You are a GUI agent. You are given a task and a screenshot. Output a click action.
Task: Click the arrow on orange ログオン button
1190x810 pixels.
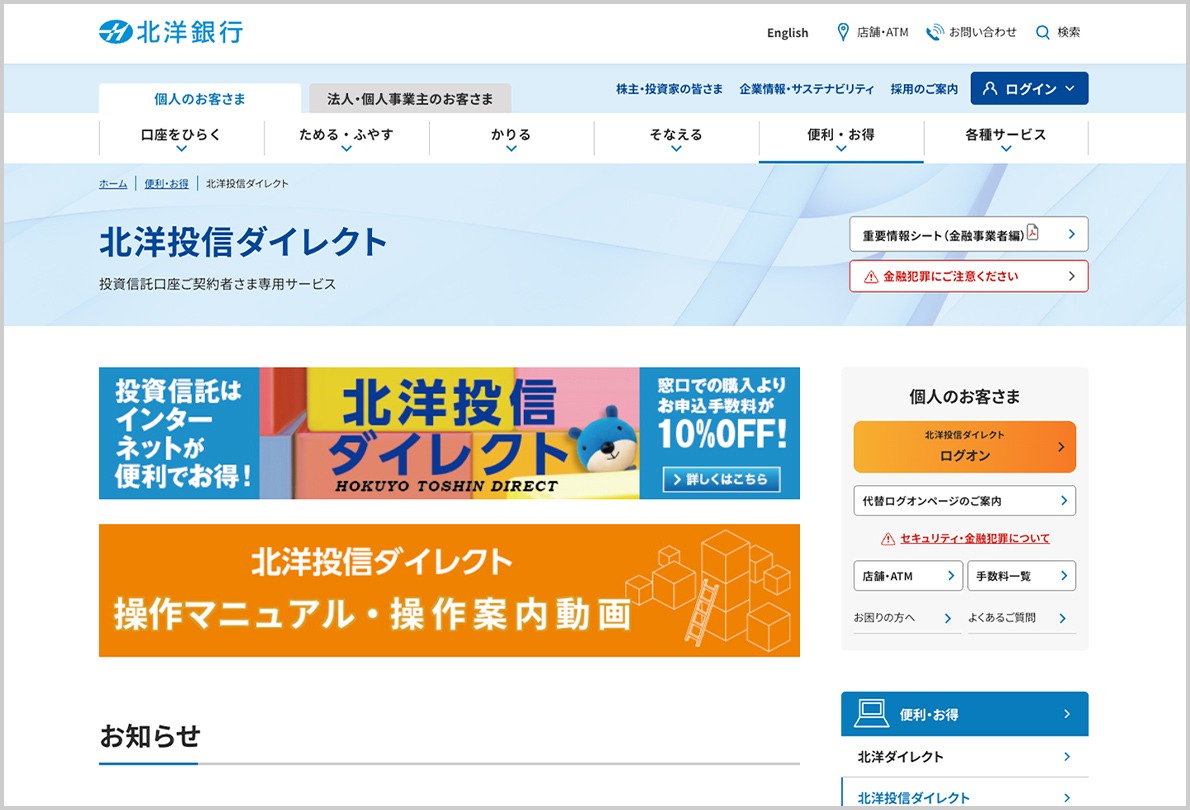(x=1061, y=446)
